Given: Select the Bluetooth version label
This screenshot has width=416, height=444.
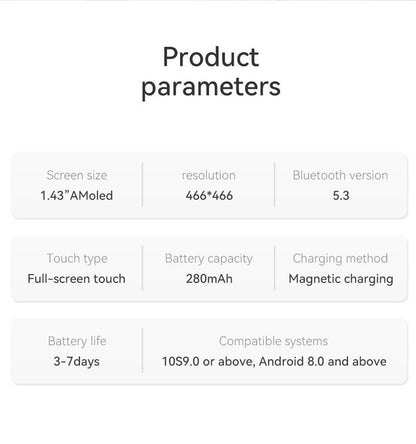Looking at the screenshot, I should [340, 175].
